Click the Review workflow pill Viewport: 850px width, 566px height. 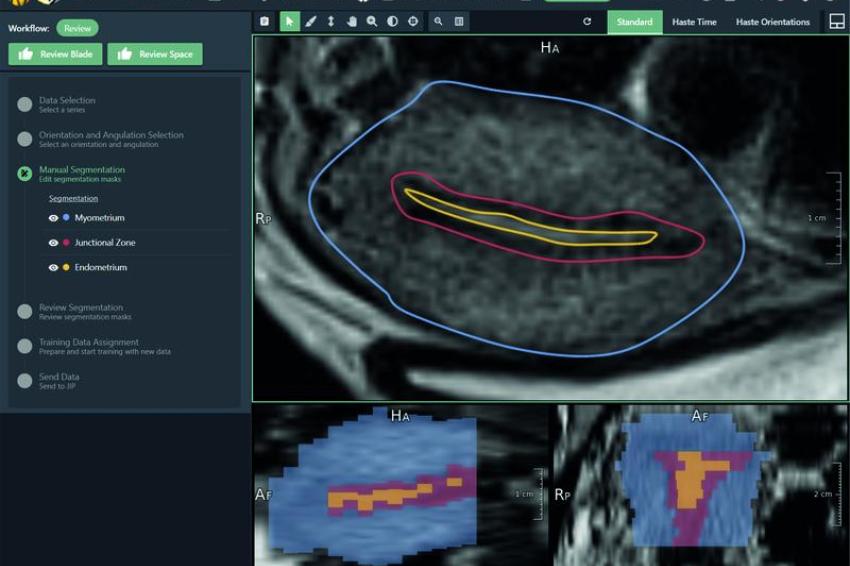pos(77,28)
